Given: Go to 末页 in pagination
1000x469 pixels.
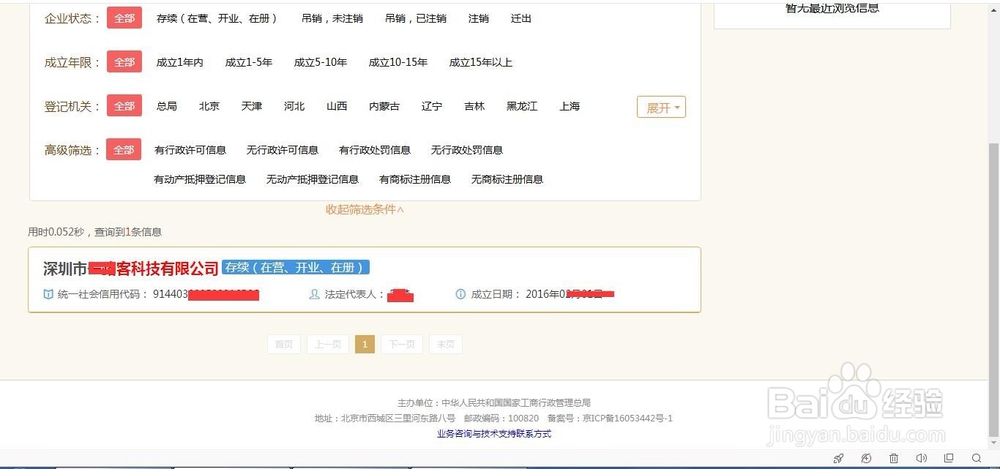Looking at the screenshot, I should point(445,345).
